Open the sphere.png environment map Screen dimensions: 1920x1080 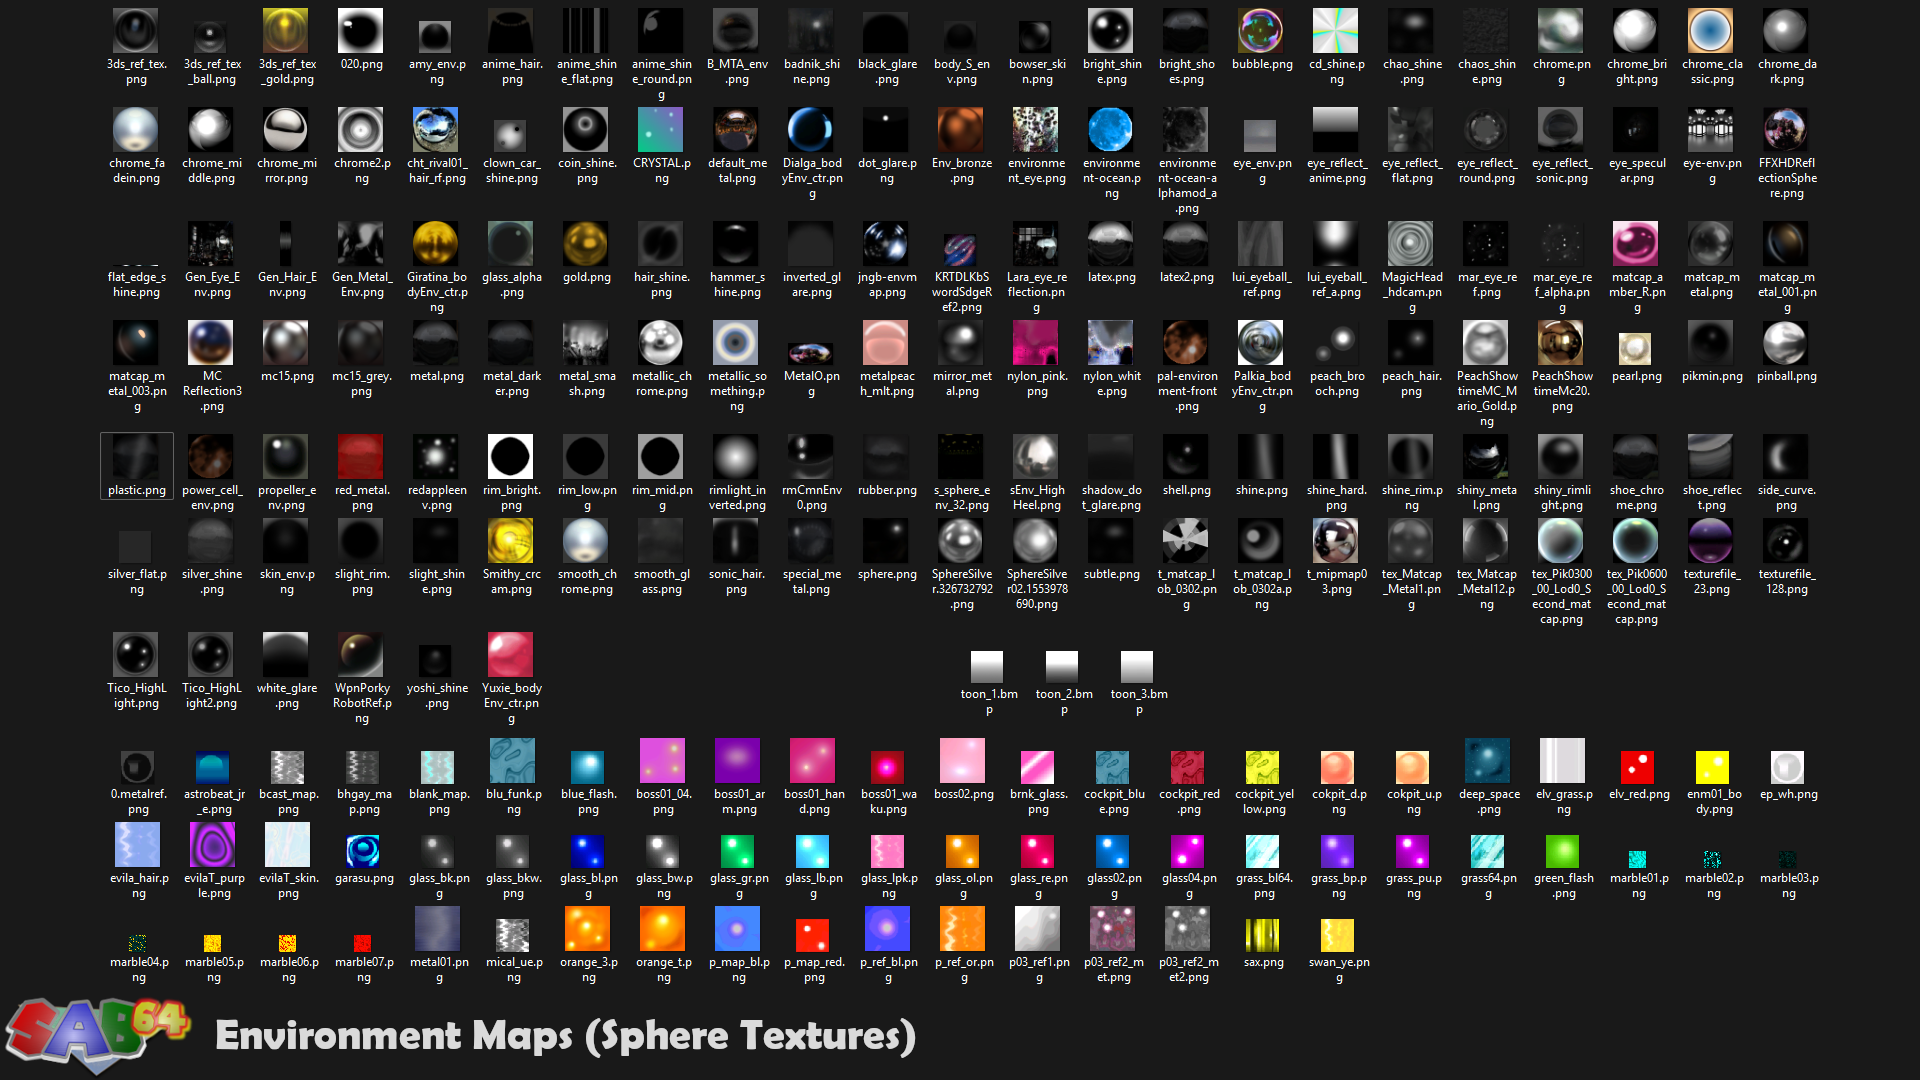(886, 543)
